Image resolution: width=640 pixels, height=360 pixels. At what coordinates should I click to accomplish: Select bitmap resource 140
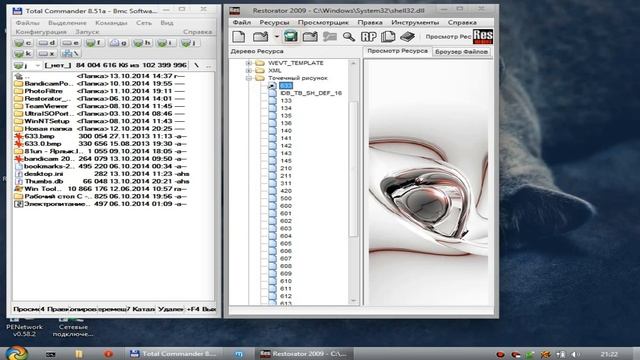click(286, 131)
